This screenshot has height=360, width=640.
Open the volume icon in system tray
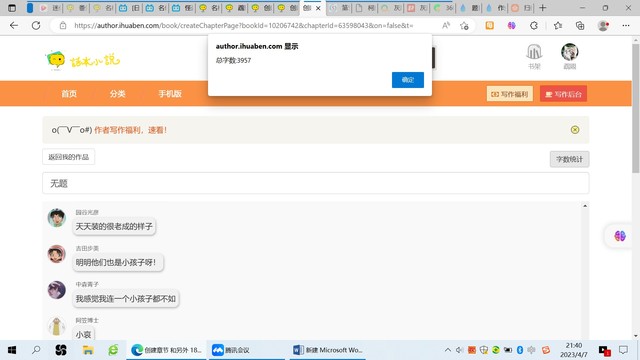point(460,350)
